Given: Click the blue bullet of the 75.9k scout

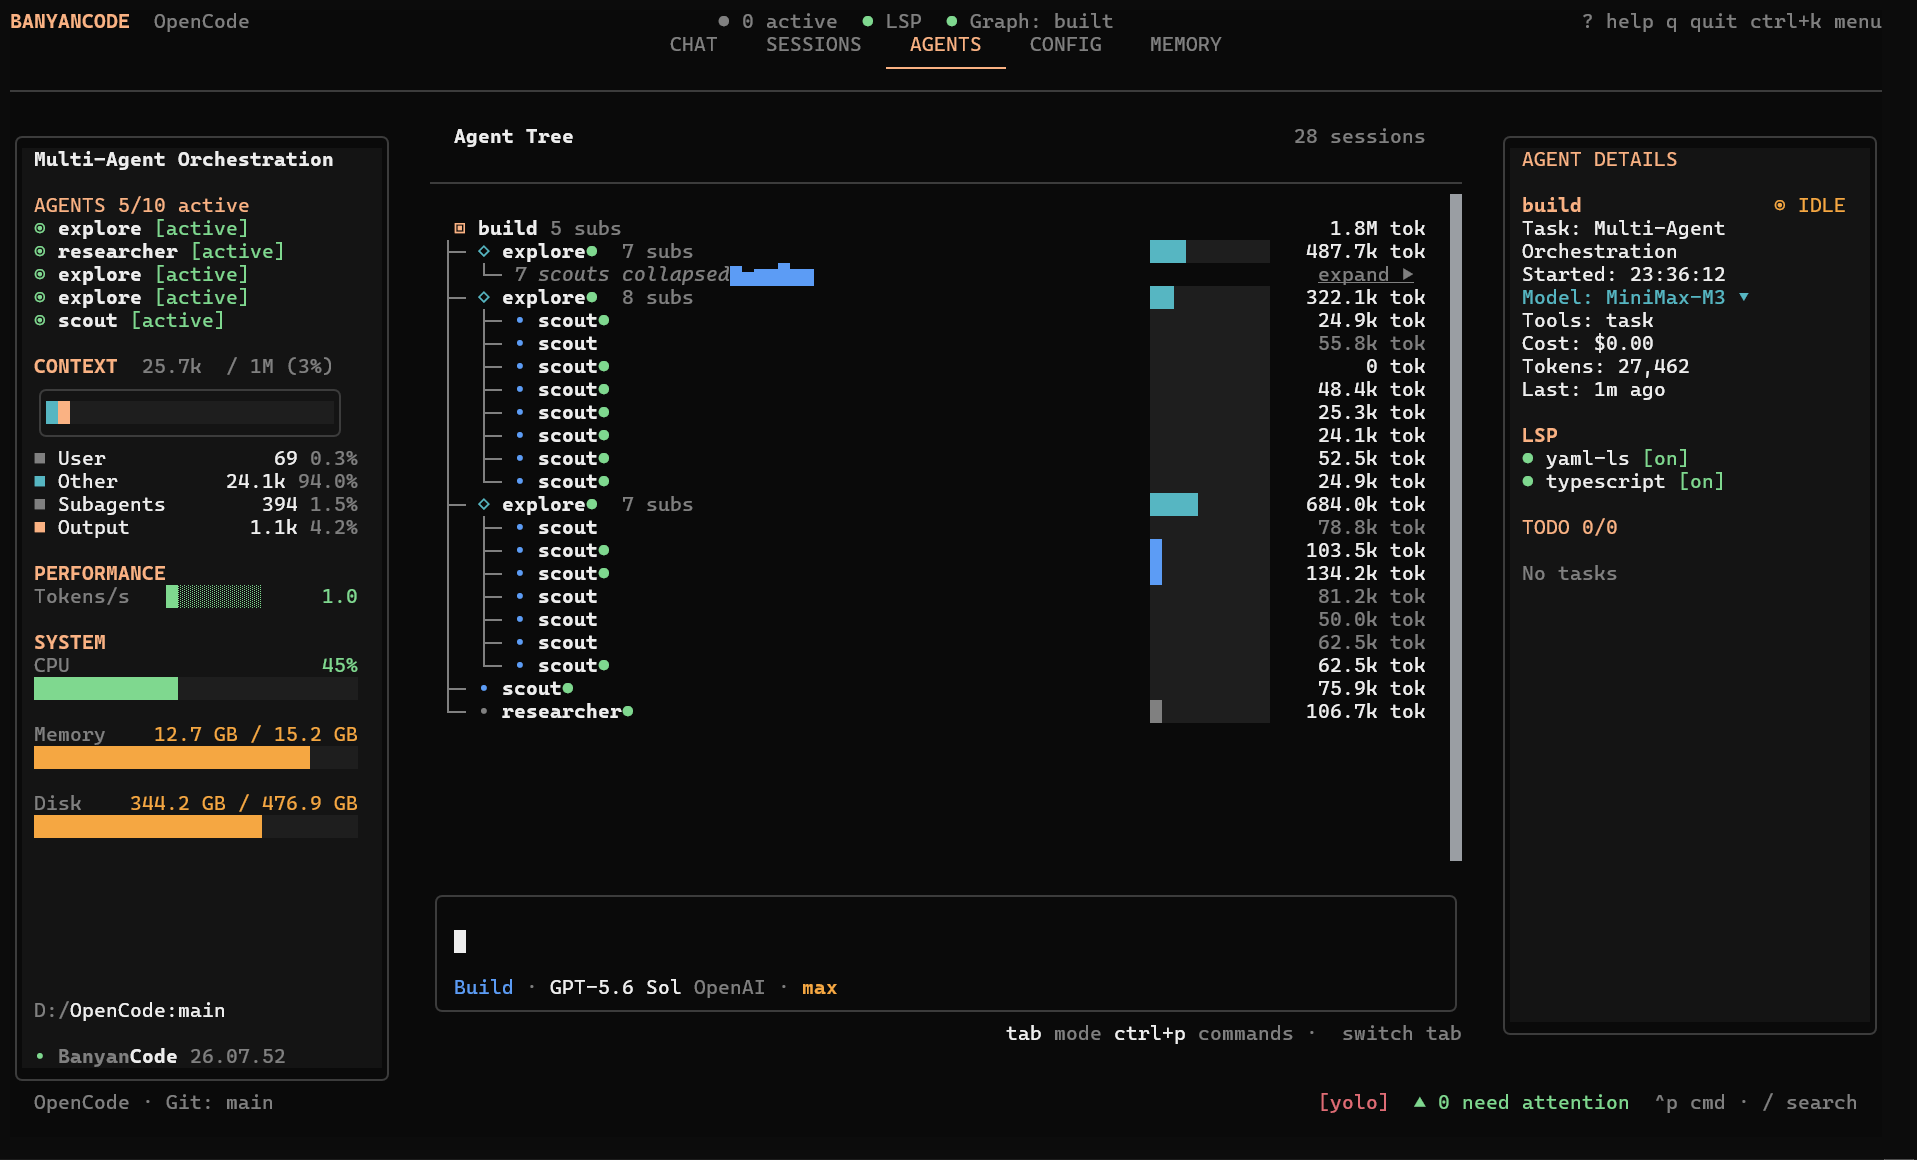Looking at the screenshot, I should click(484, 688).
